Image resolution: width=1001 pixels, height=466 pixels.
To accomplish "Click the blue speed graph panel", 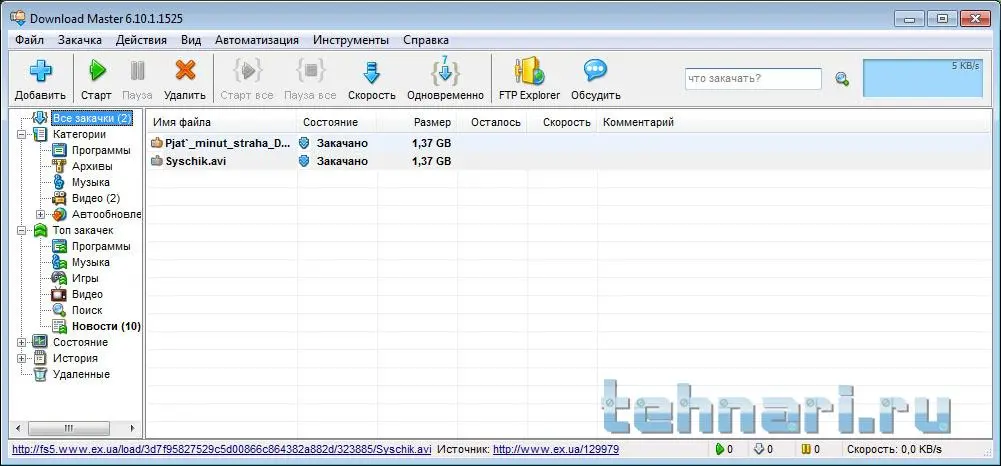I will pyautogui.click(x=922, y=79).
